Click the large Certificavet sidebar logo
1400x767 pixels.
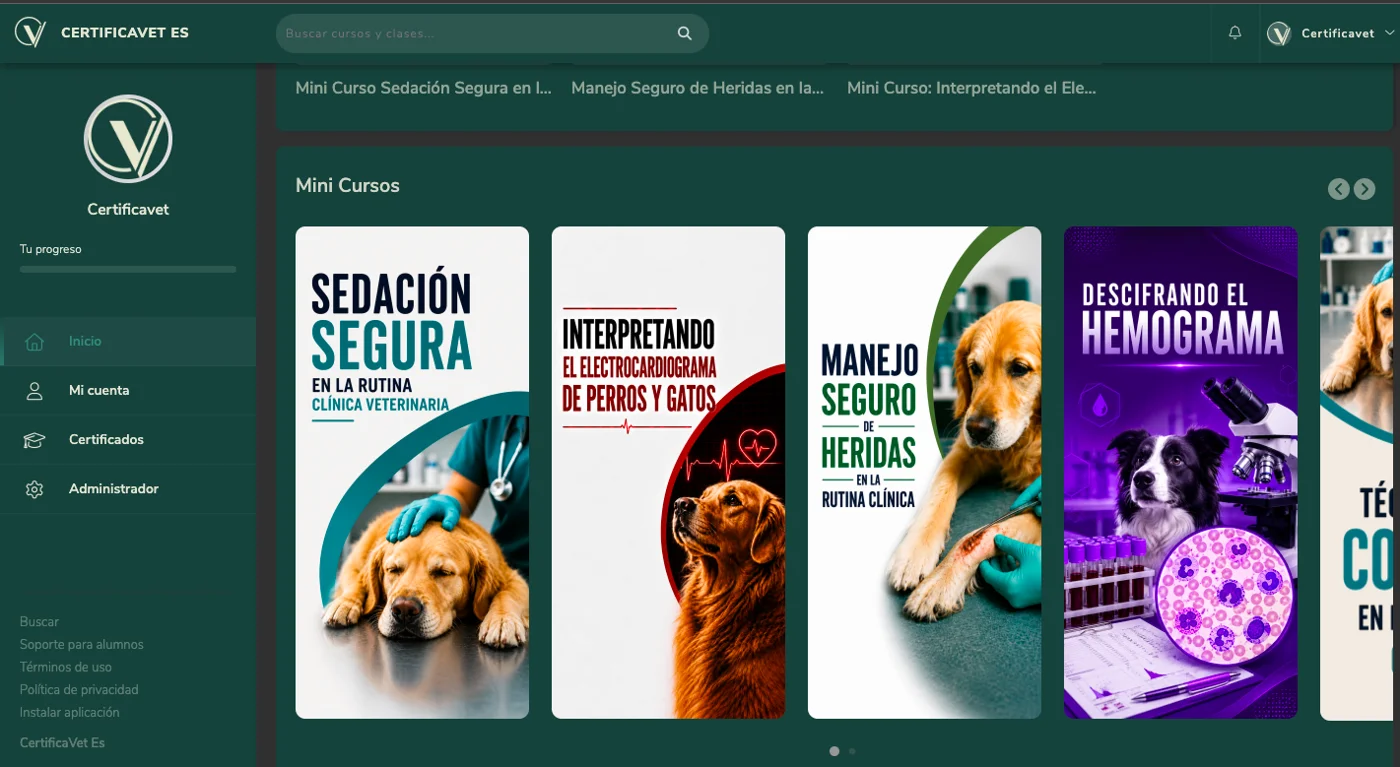point(128,139)
